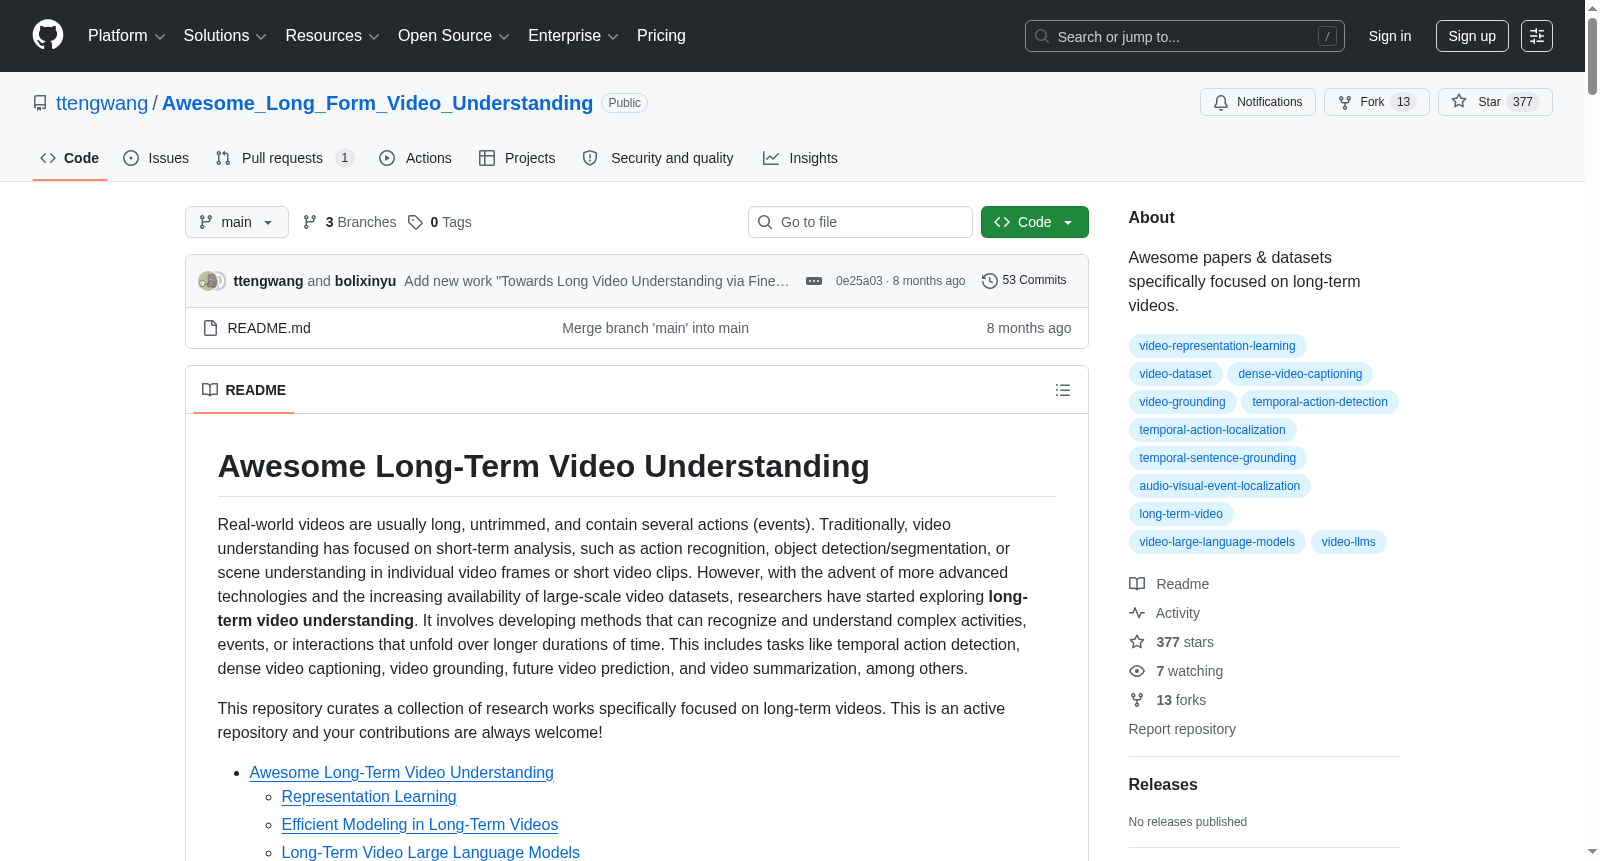View the 377 stars list
This screenshot has width=1600, height=861.
[x=1171, y=642]
